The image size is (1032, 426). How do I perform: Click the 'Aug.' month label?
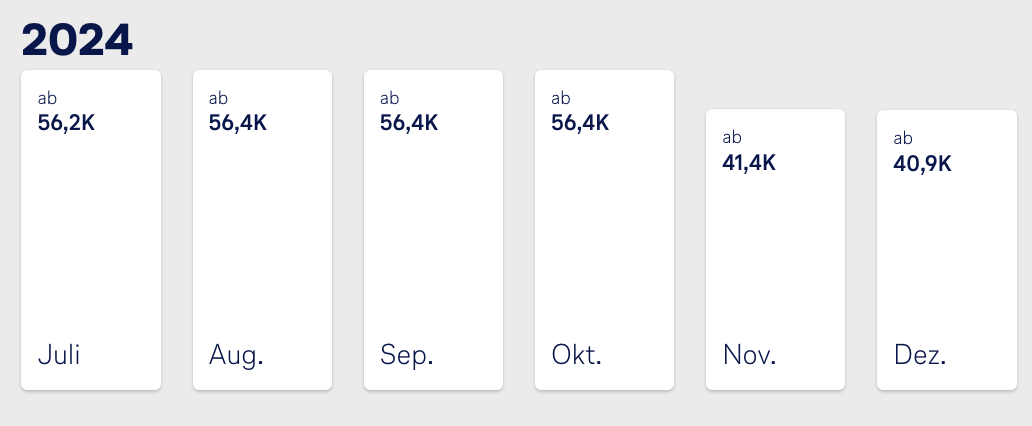pos(236,355)
